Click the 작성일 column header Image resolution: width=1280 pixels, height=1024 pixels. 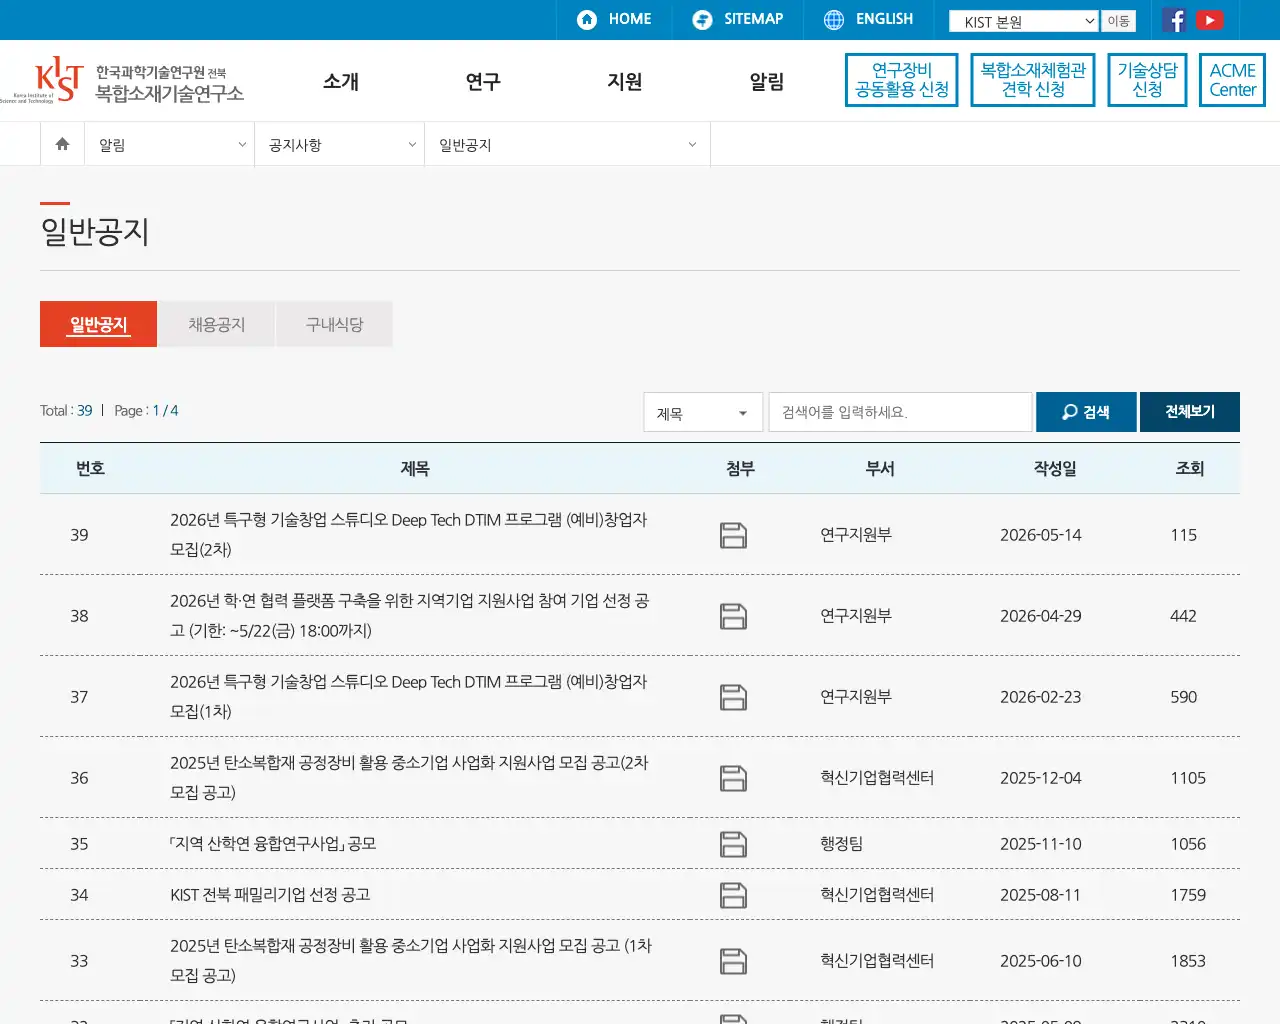pyautogui.click(x=1055, y=468)
